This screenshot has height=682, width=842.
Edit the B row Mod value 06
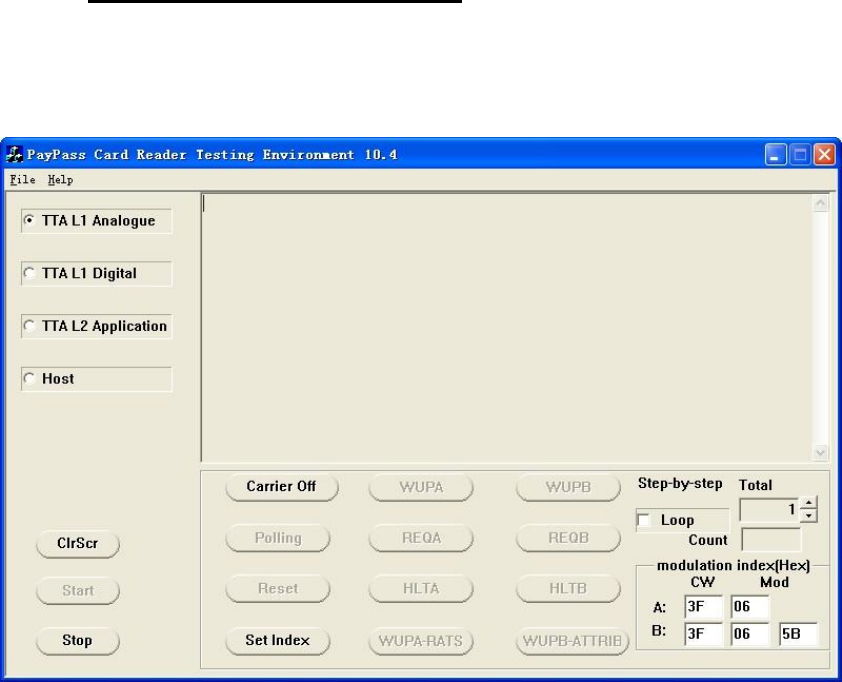click(750, 634)
